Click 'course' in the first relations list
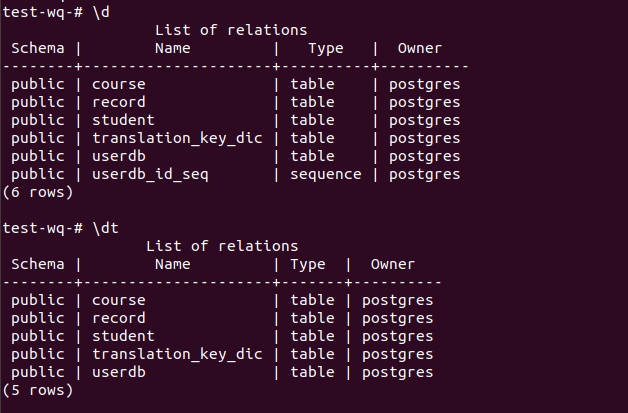Image resolution: width=628 pixels, height=413 pixels. (119, 84)
